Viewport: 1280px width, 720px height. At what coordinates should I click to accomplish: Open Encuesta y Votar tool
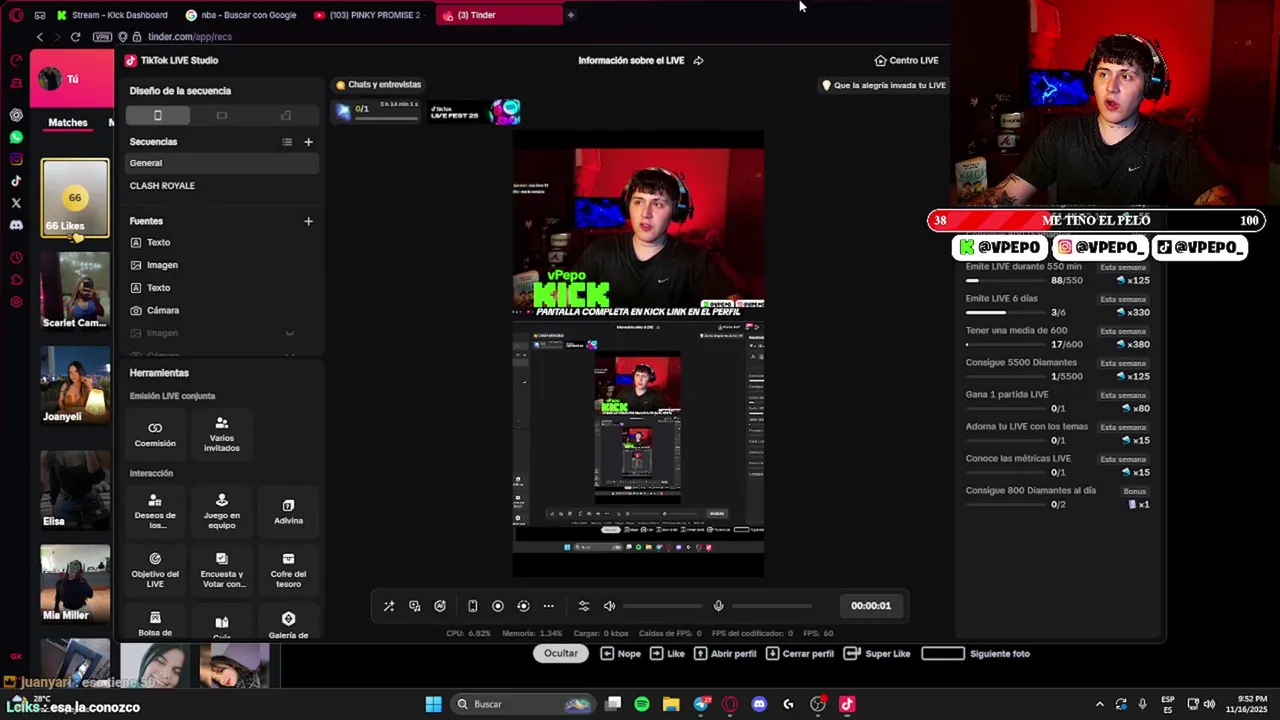(x=222, y=570)
